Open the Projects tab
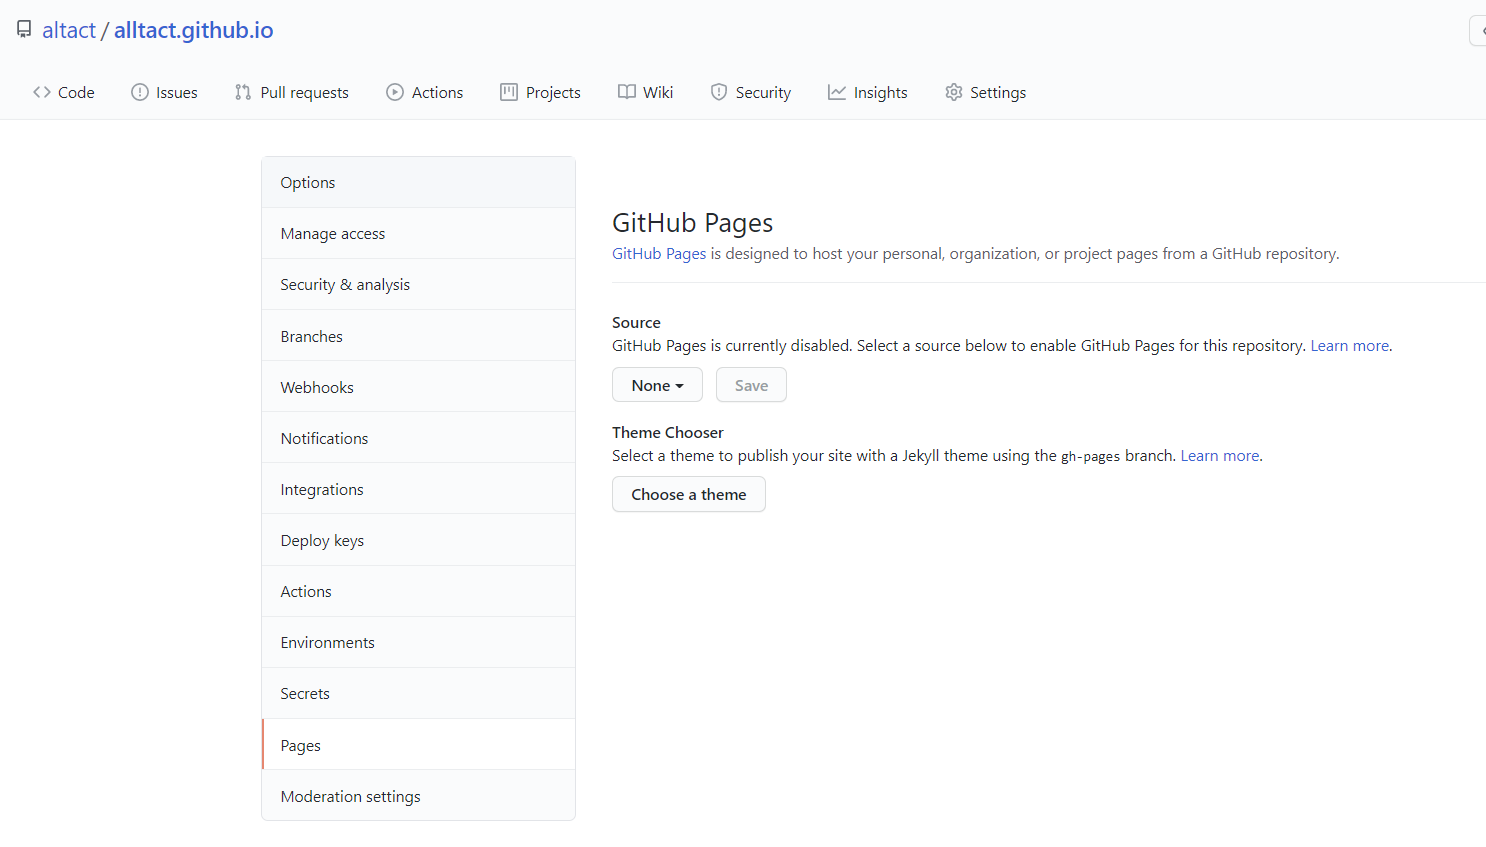 tap(541, 92)
